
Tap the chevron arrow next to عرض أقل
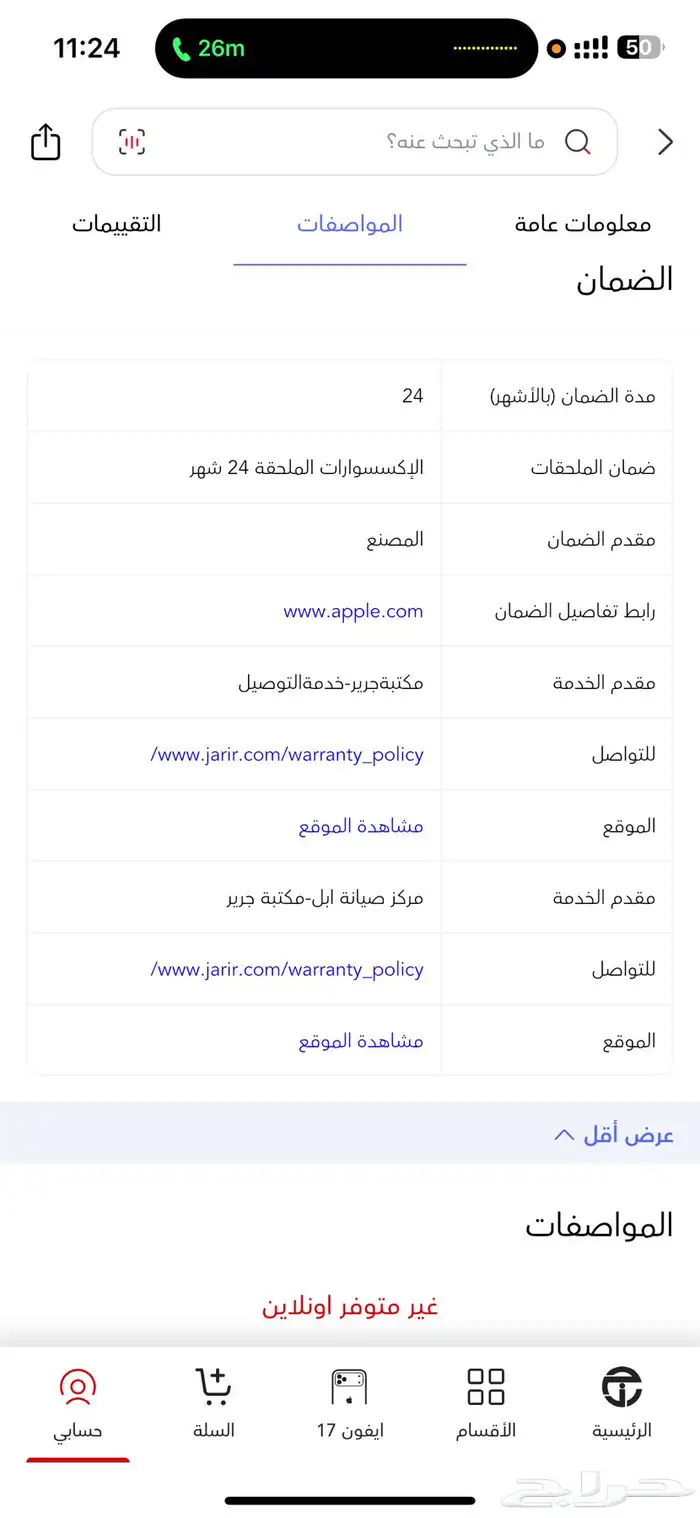click(x=563, y=1133)
